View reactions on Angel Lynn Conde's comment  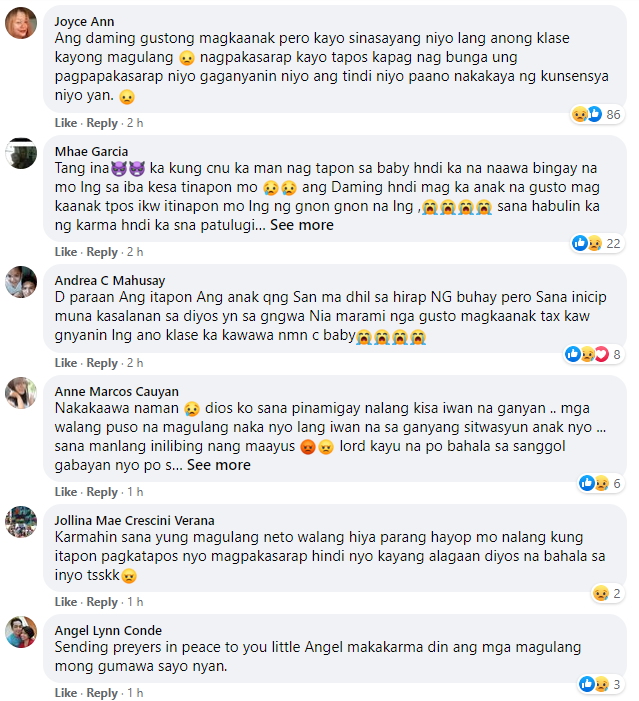tap(601, 684)
